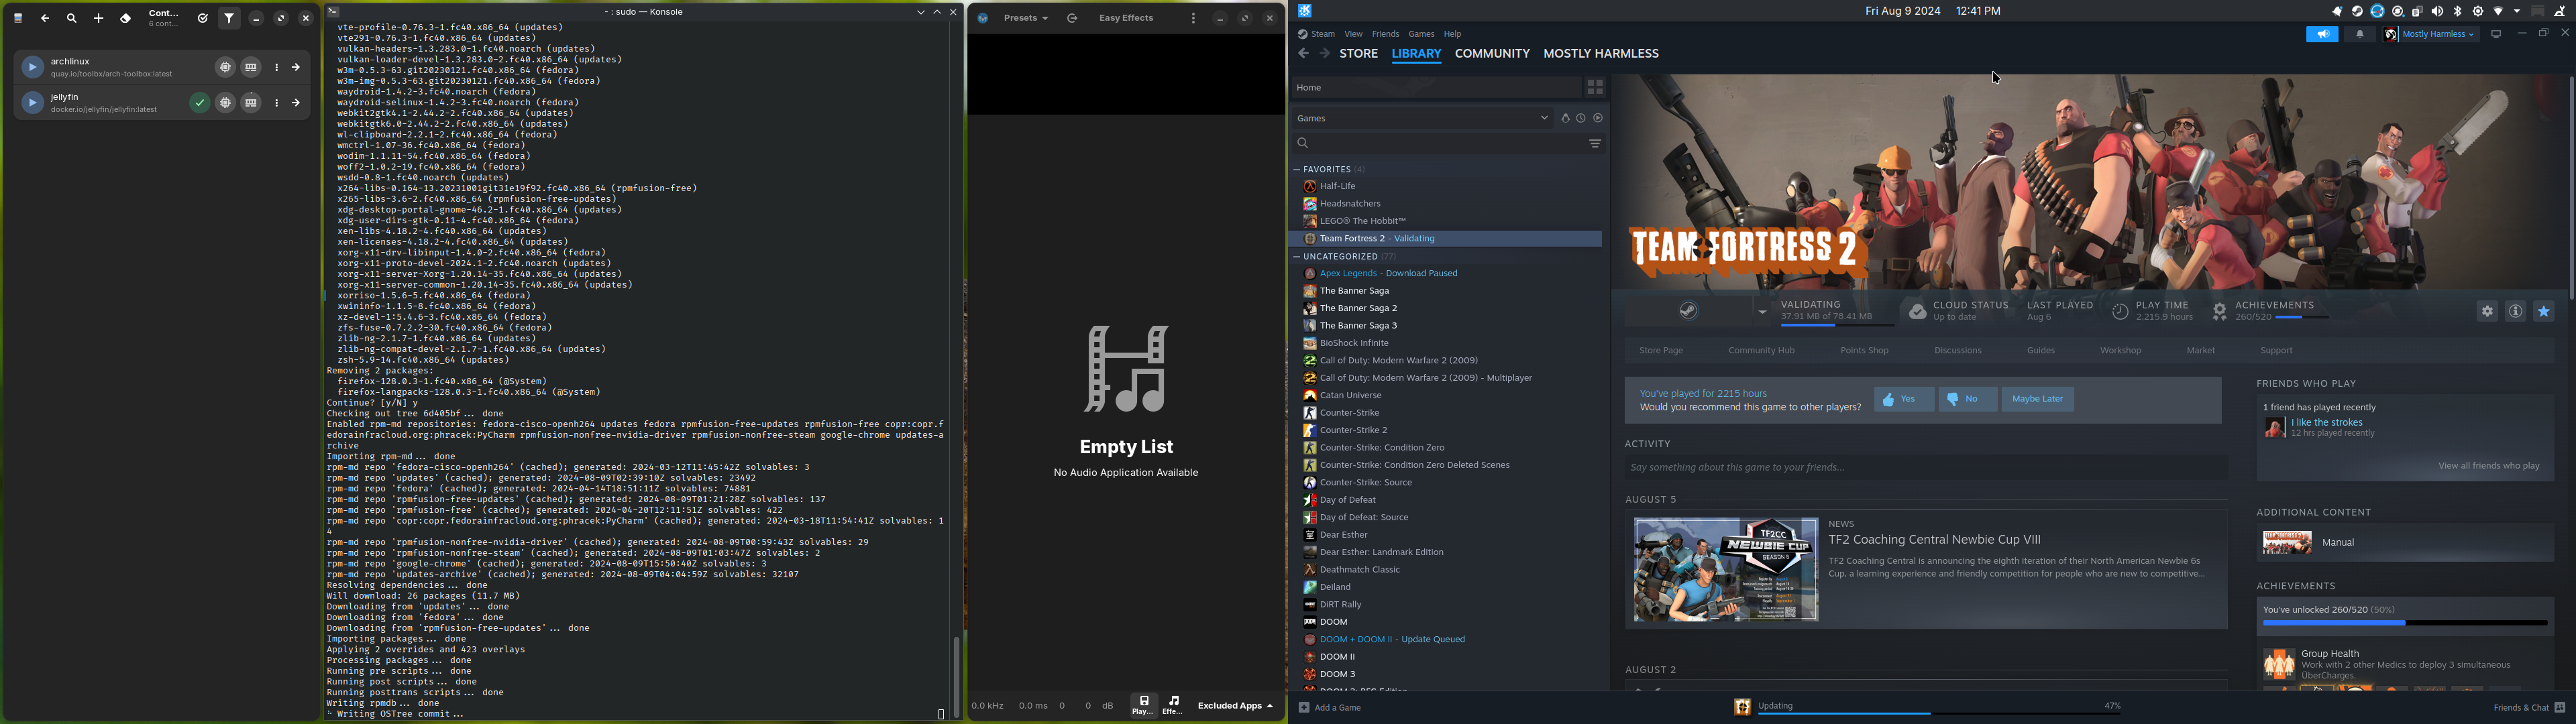Viewport: 2576px width, 724px height.
Task: Open View all friends who play link
Action: click(2488, 466)
